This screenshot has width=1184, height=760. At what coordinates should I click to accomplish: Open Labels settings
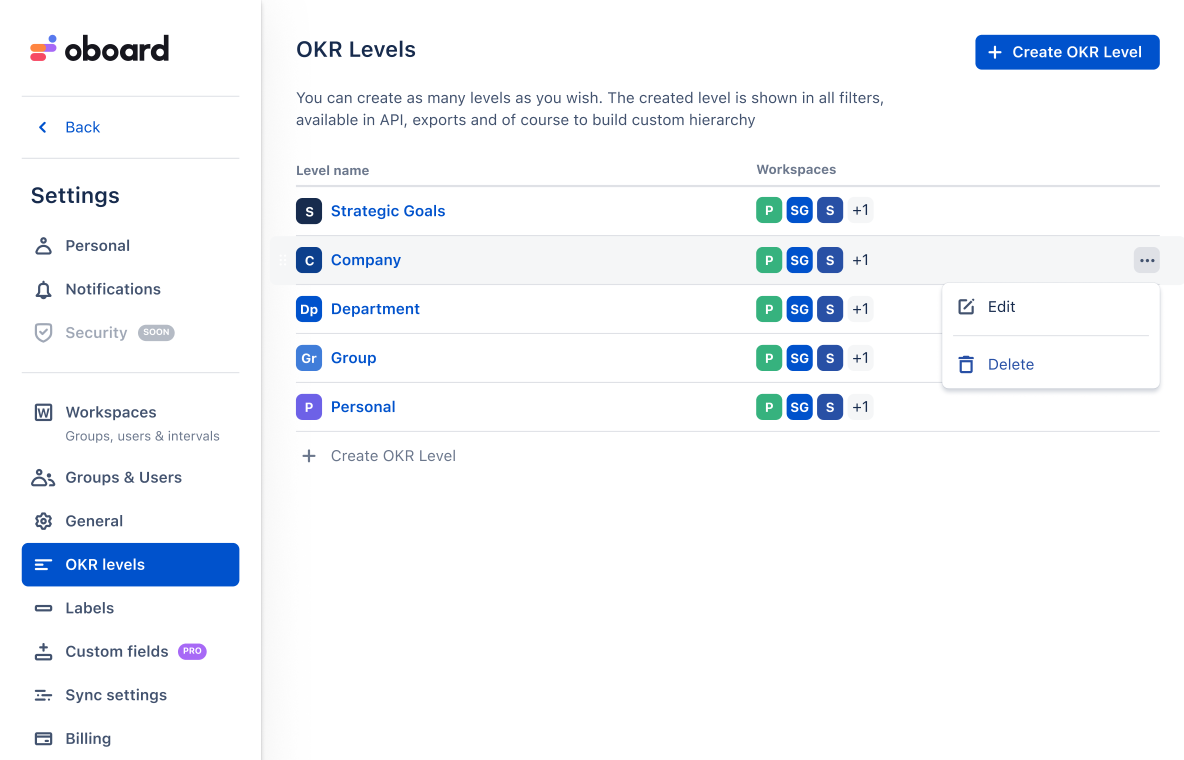pos(89,608)
